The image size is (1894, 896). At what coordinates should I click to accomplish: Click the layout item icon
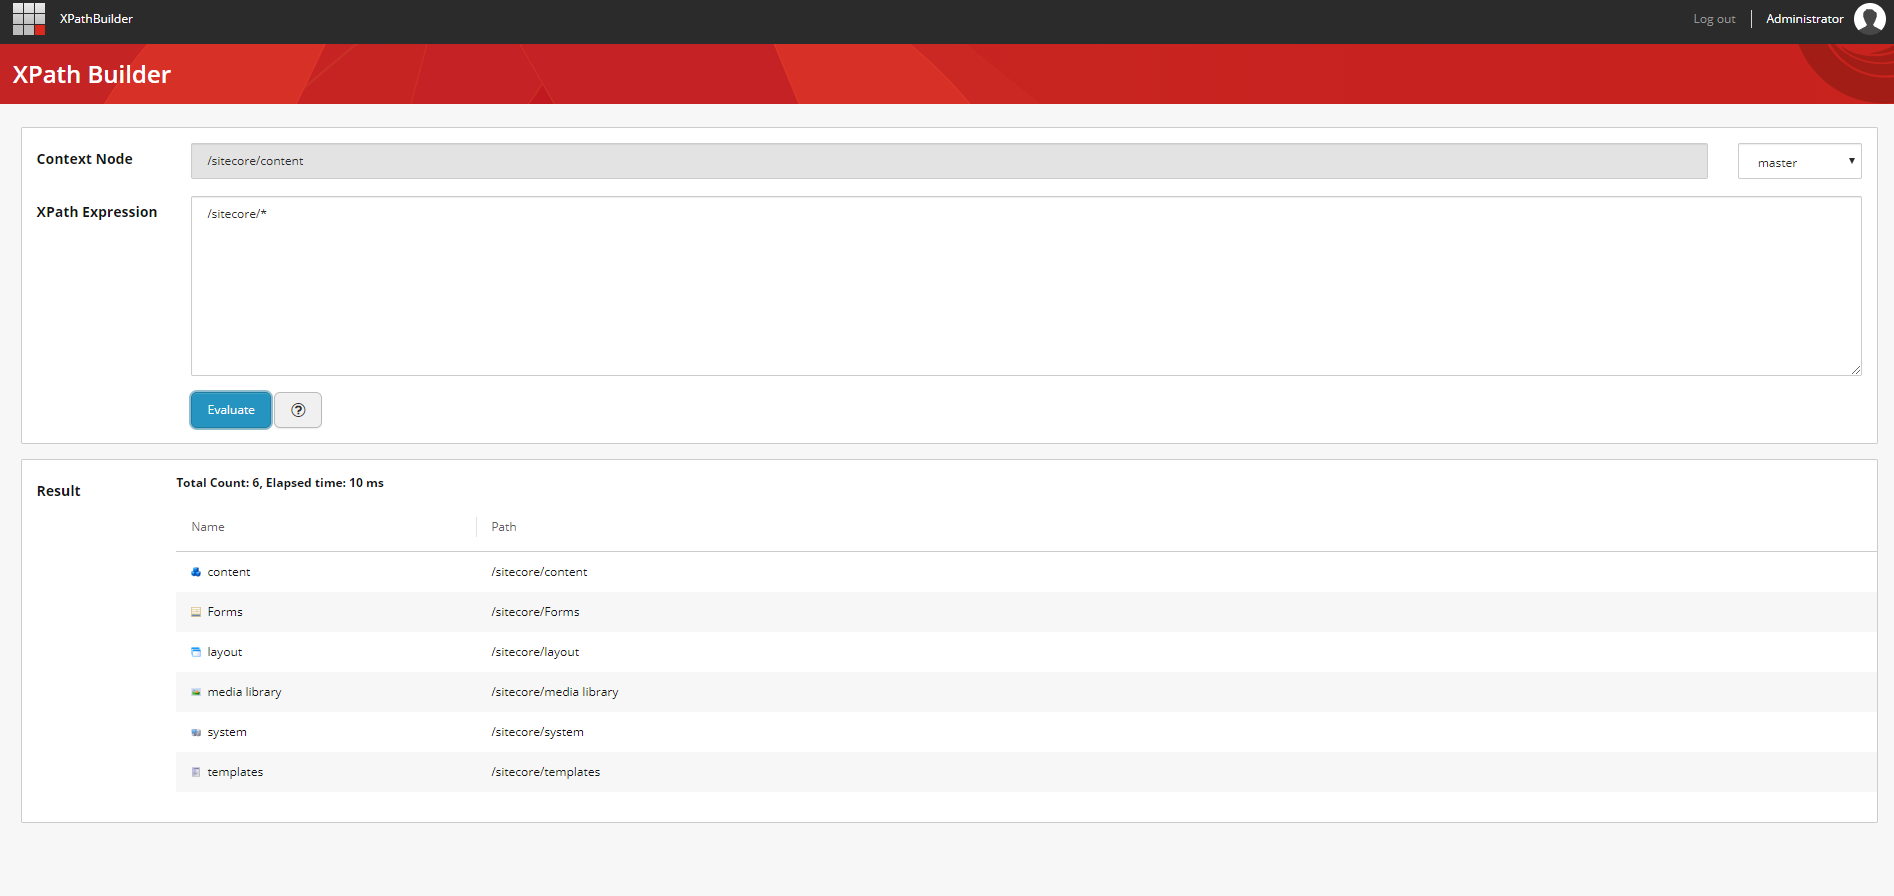click(x=196, y=652)
